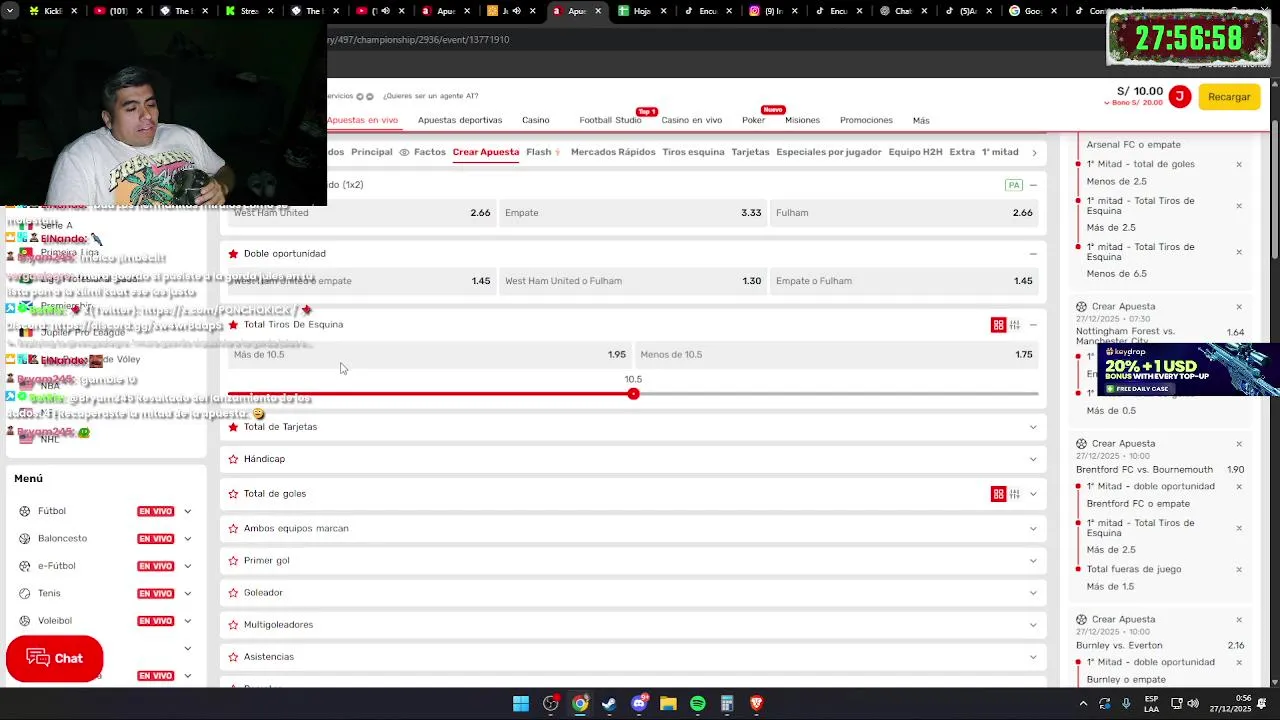Expand the Hándicap market
The image size is (1280, 720).
(1033, 459)
